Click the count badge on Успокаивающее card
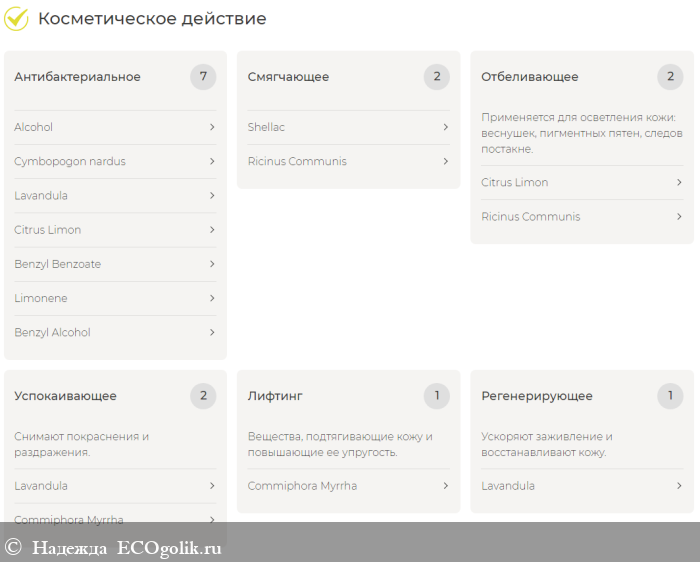The image size is (700, 562). [x=203, y=396]
